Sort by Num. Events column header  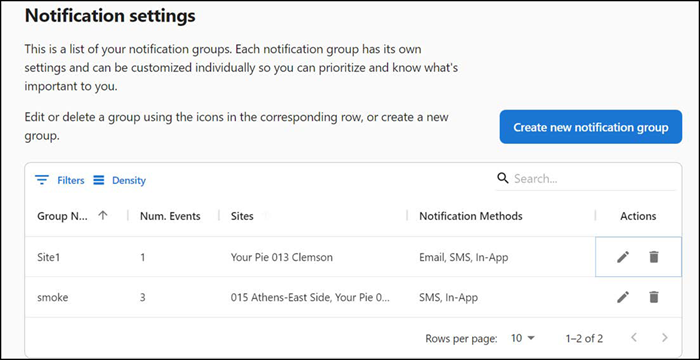170,216
